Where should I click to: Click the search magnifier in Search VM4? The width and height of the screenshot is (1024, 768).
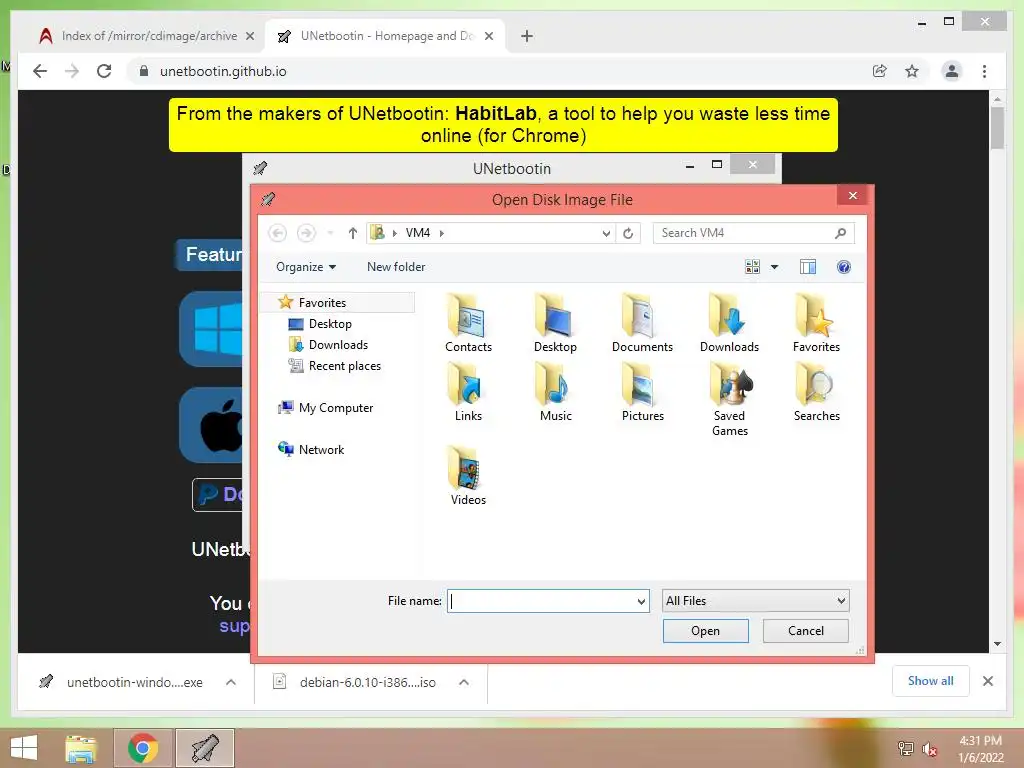click(840, 233)
